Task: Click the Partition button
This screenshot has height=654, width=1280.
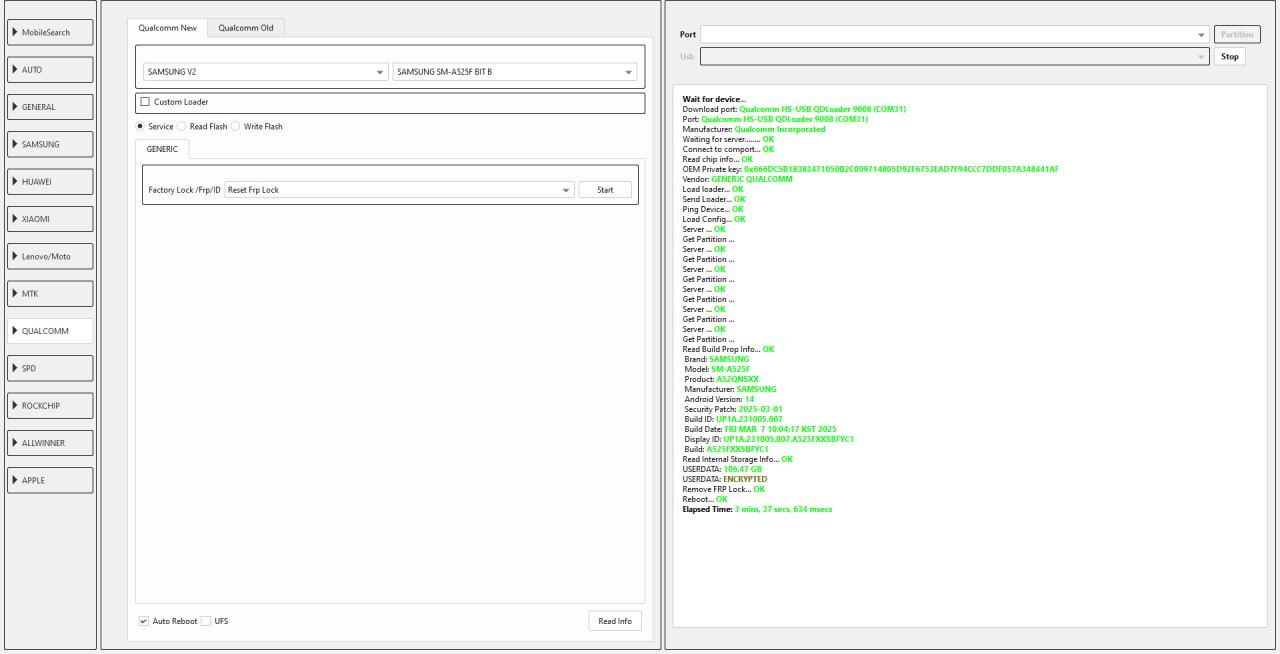Action: [x=1238, y=35]
